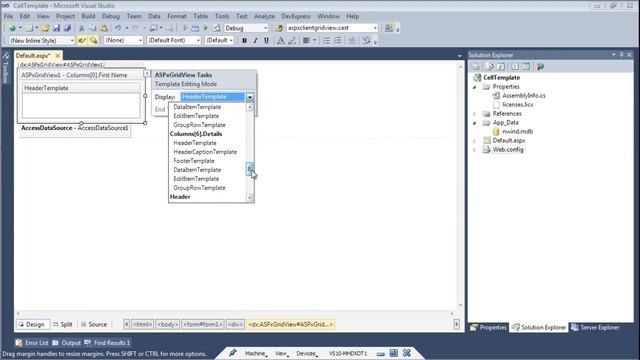Click the Start Debugging play icon

click(x=184, y=28)
